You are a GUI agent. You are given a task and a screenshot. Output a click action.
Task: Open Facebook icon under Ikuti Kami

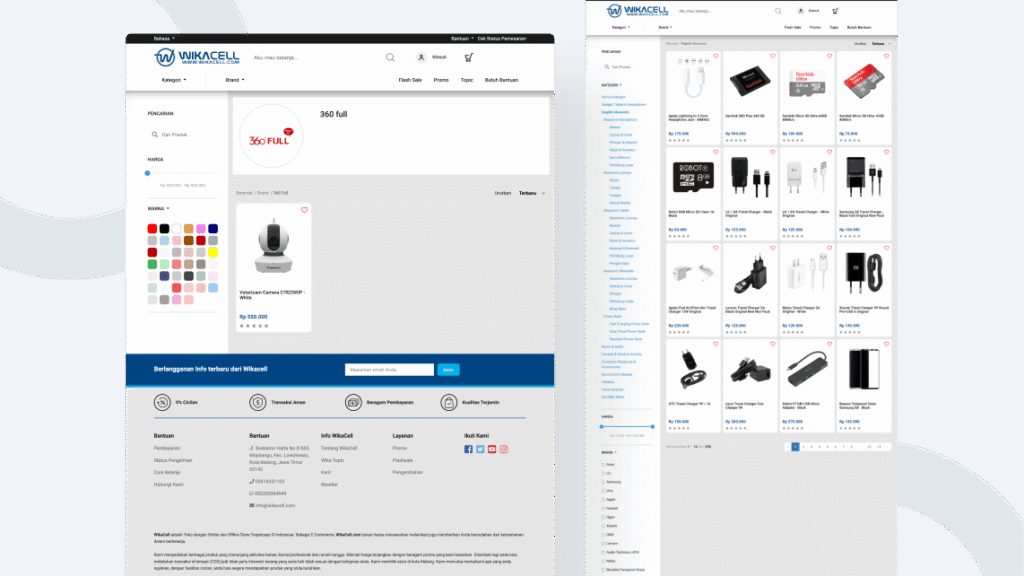(x=468, y=449)
